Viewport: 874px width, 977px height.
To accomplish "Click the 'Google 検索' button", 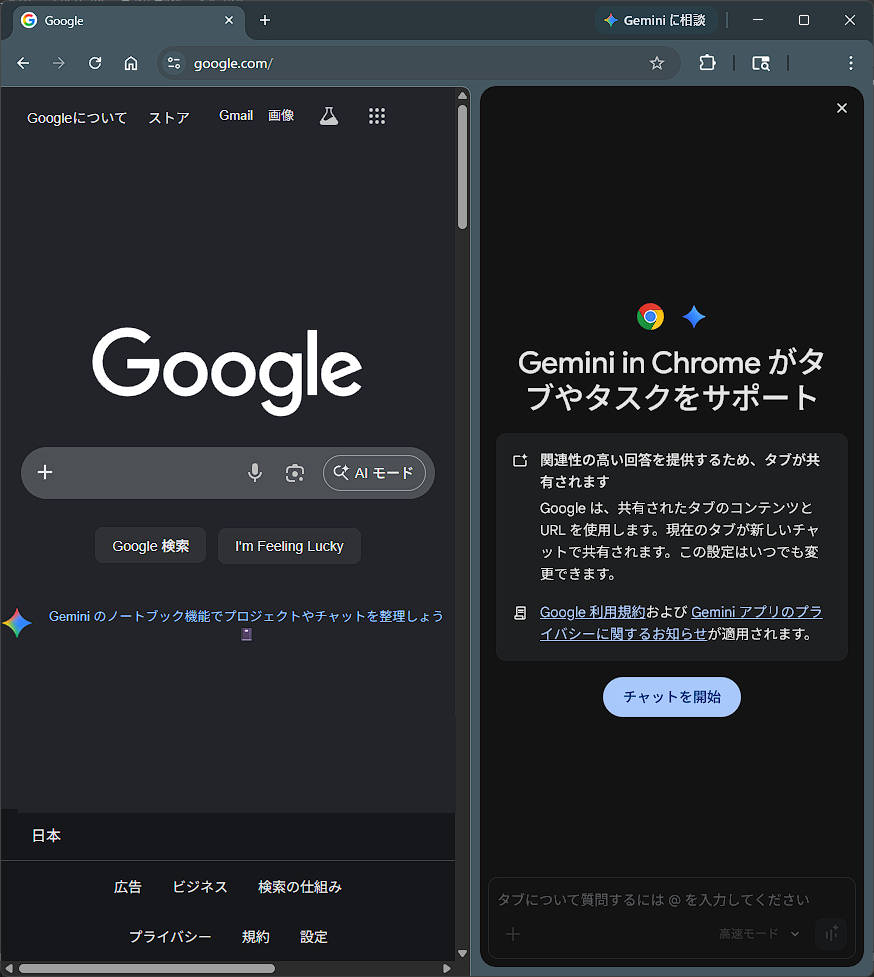I will click(150, 546).
